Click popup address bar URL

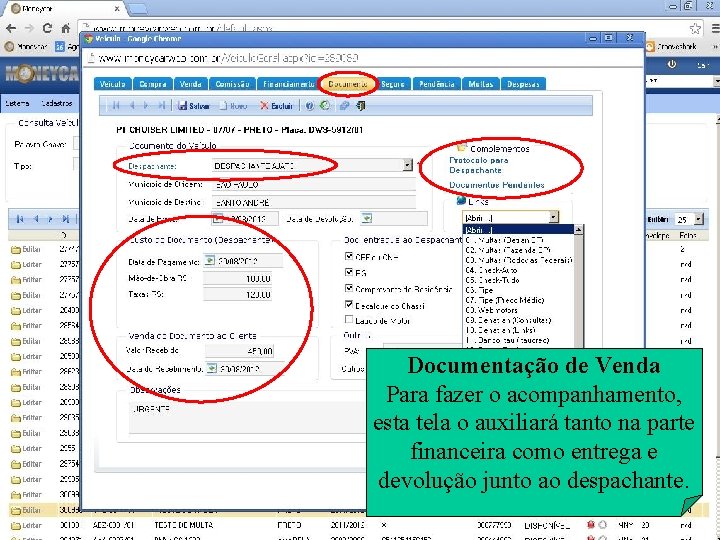(228, 58)
